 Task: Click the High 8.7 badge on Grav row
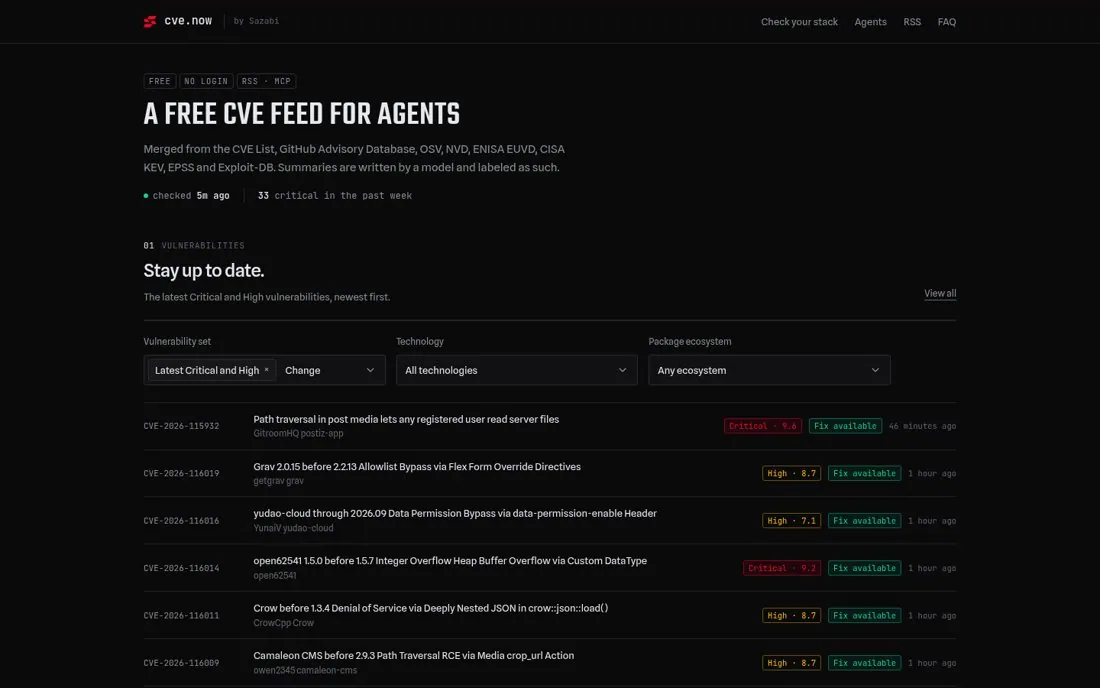tap(791, 473)
